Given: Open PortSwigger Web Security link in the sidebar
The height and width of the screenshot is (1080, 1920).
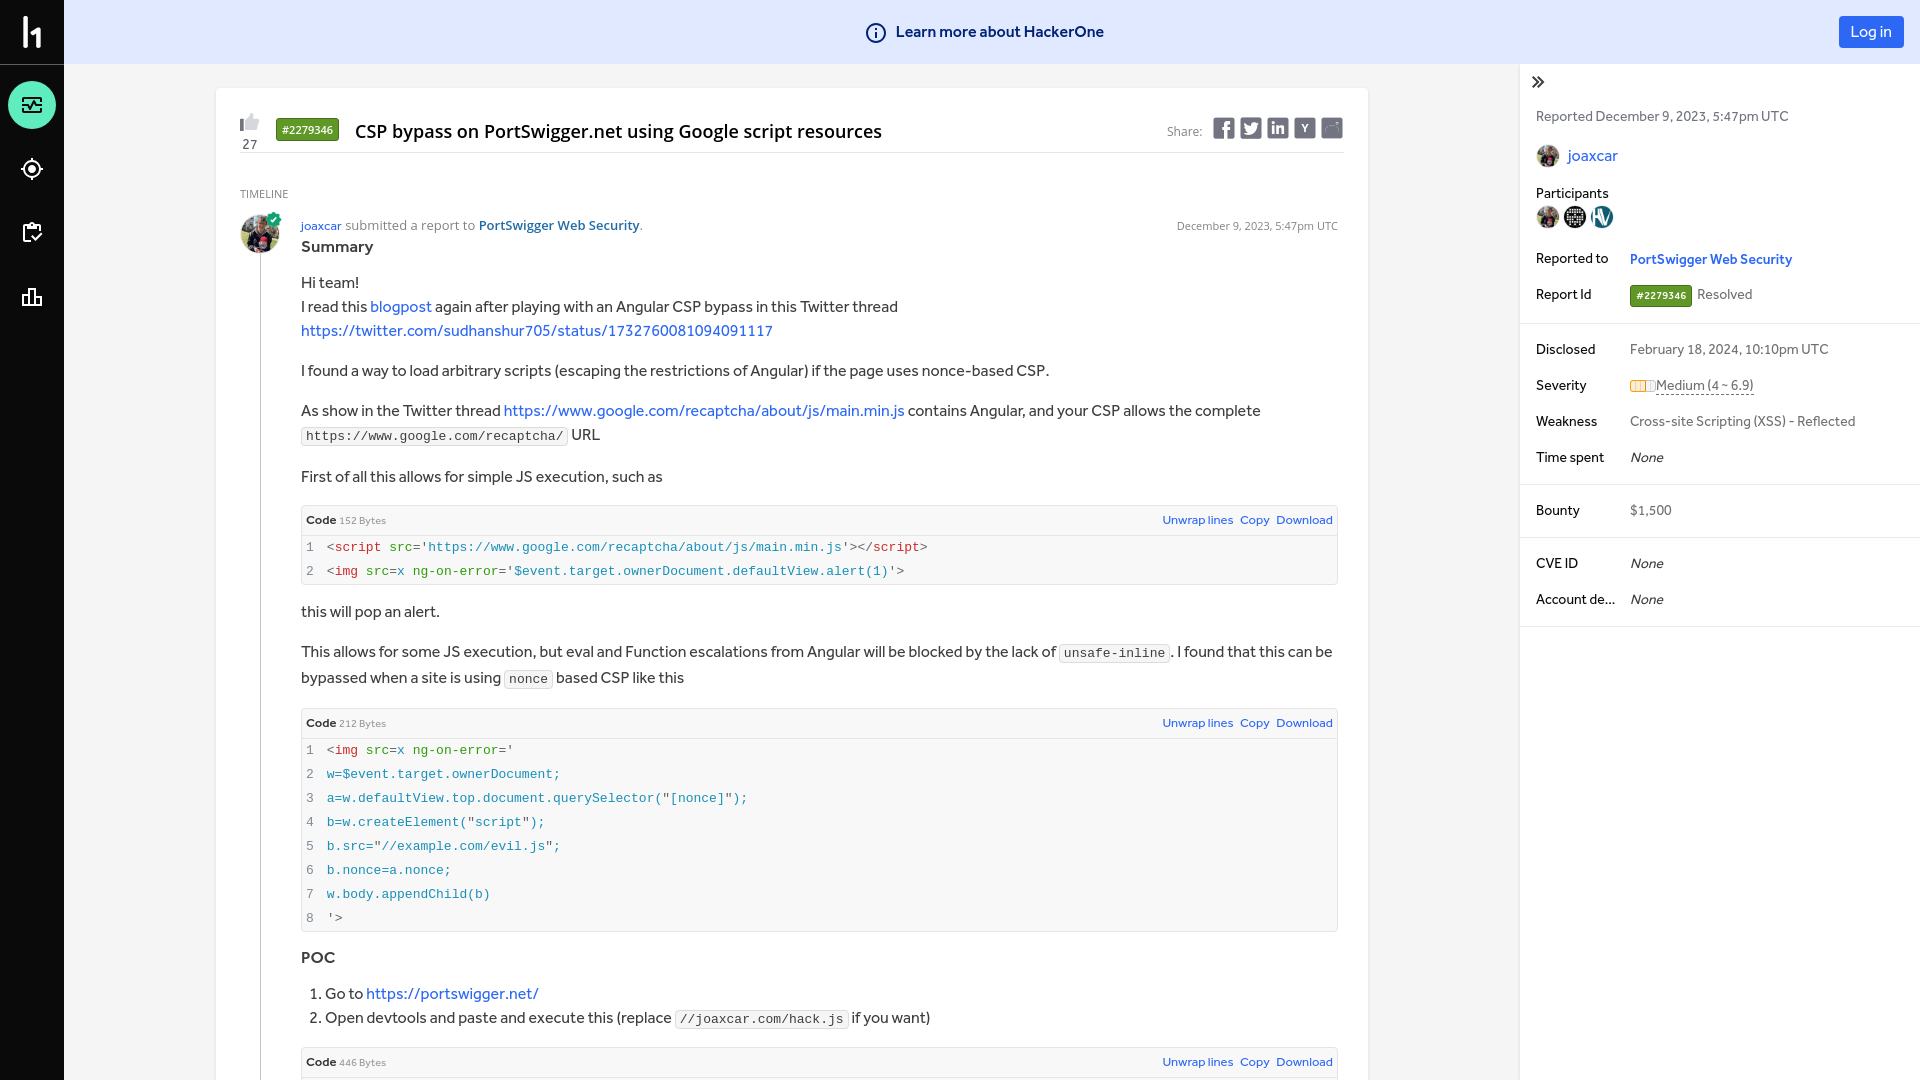Looking at the screenshot, I should tap(1710, 259).
